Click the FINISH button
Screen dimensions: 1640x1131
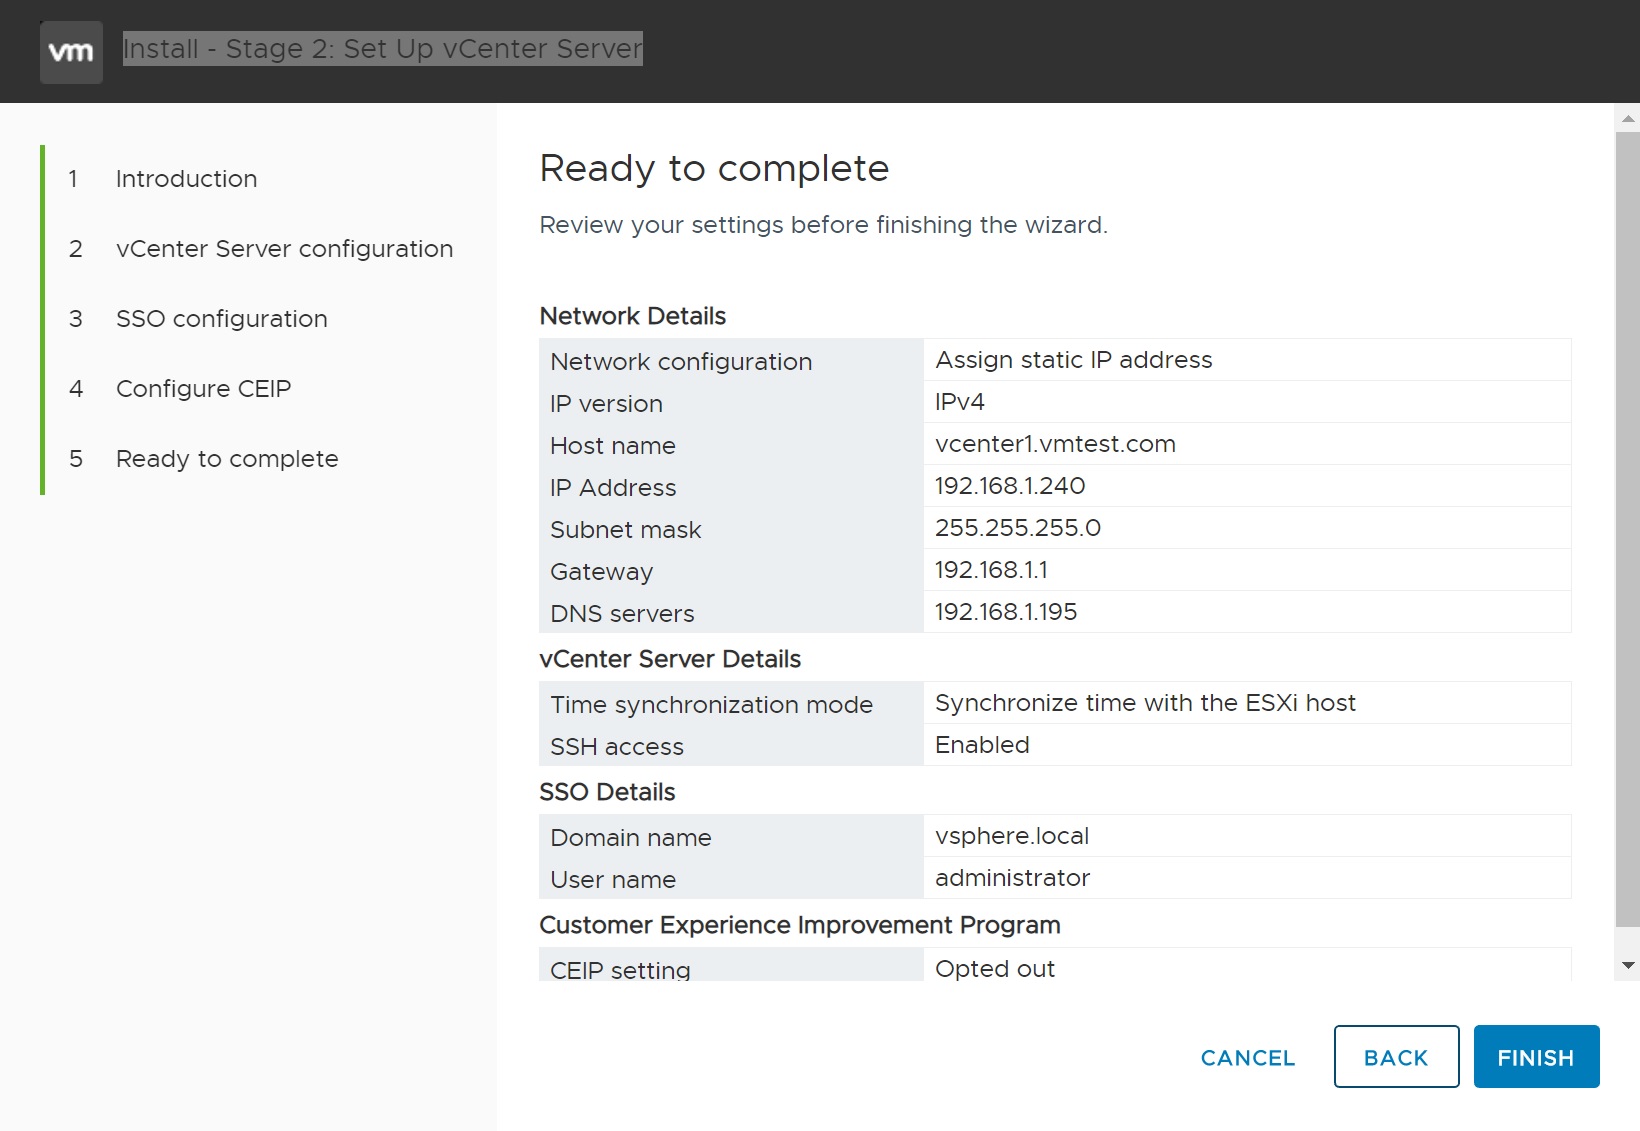pos(1536,1057)
